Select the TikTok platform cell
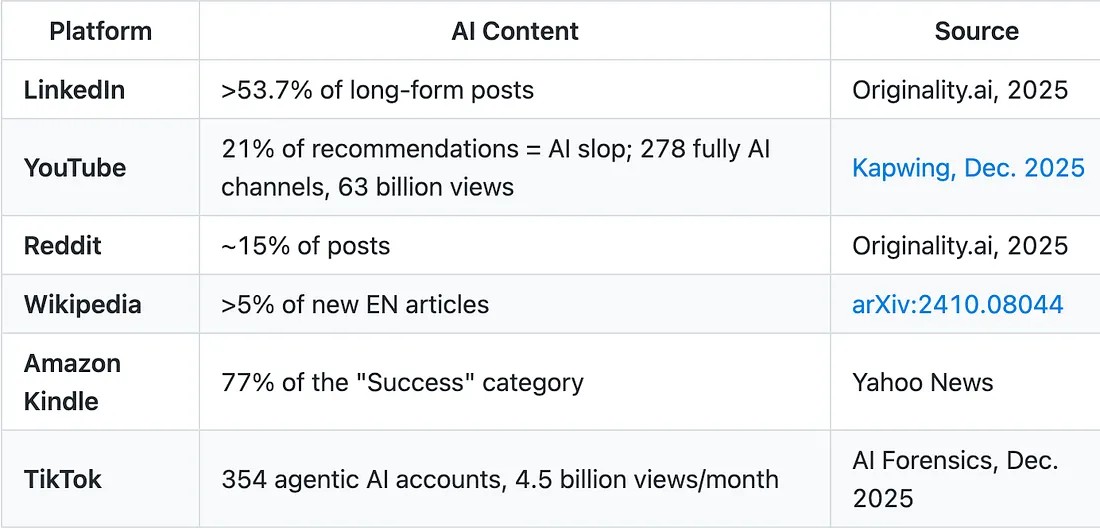The image size is (1100, 528). coord(62,479)
